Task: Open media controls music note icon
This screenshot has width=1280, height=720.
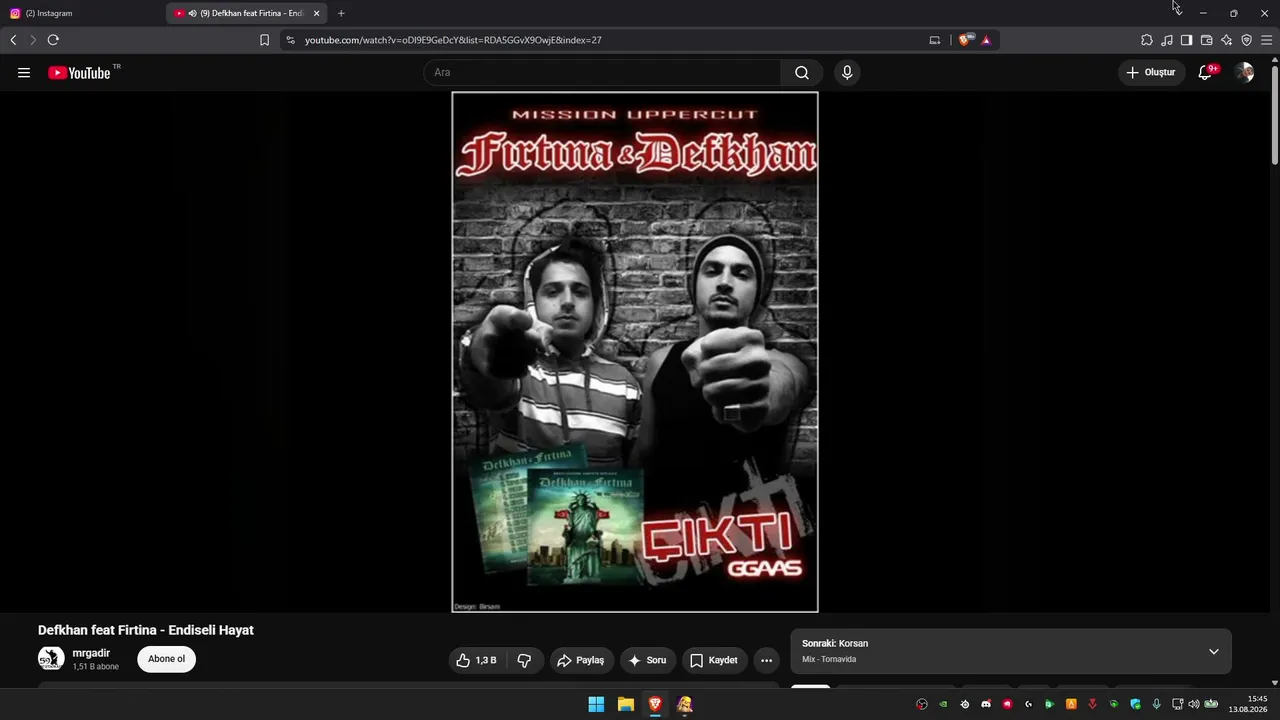Action: 1167,40
